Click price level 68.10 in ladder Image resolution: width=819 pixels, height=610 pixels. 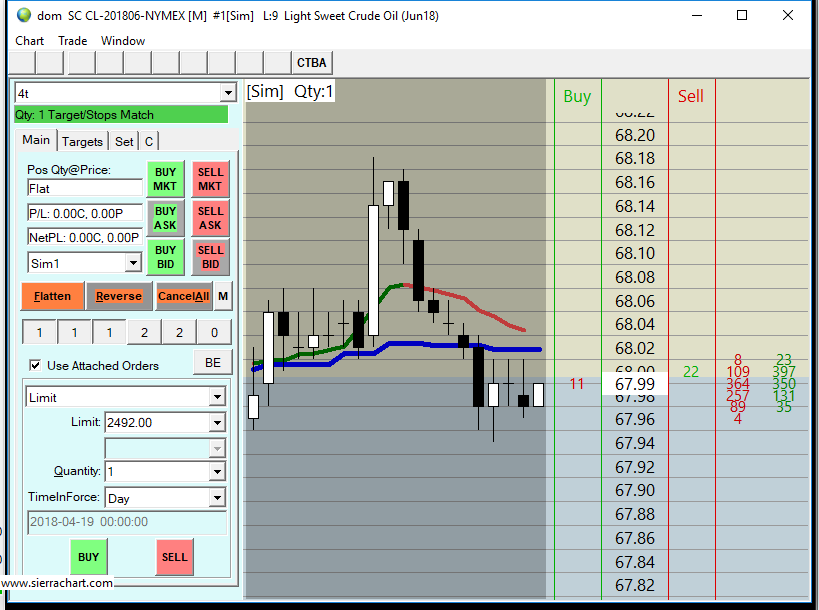pyautogui.click(x=635, y=253)
